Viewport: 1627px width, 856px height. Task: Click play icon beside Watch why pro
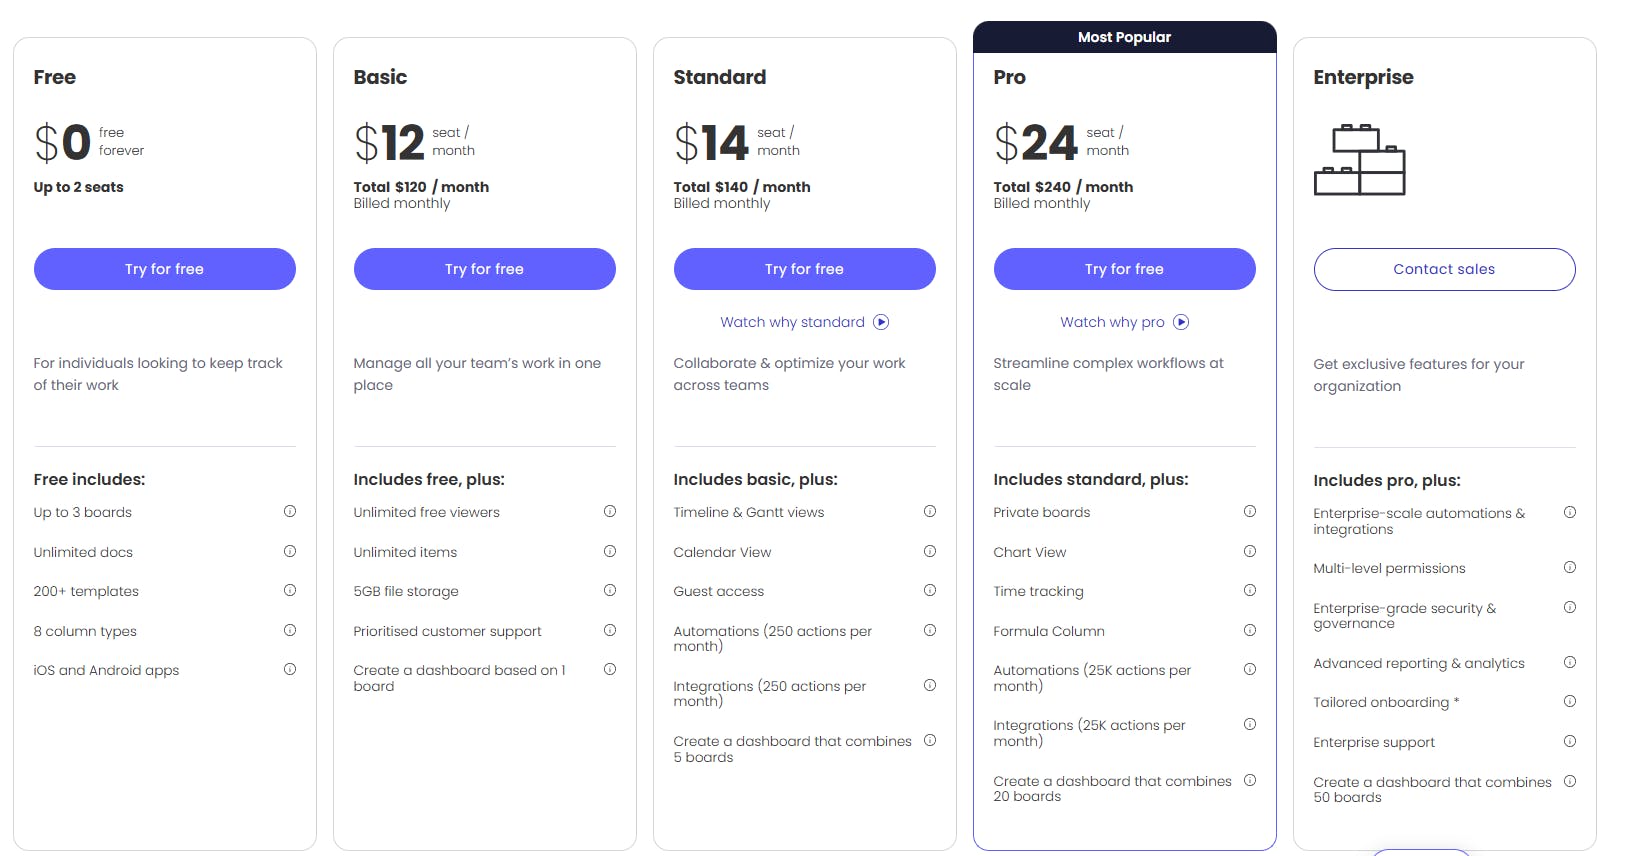click(x=1181, y=322)
